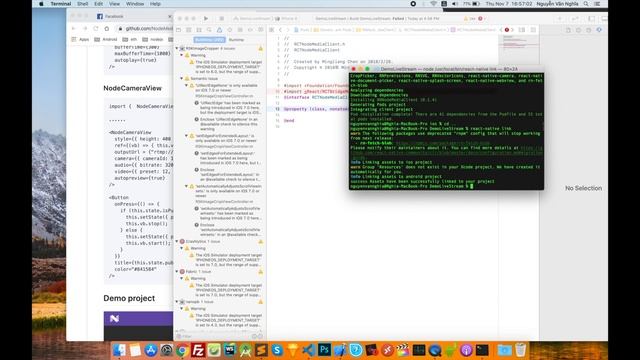Collapse the Warning group under RSKImageCropper
Image resolution: width=640 pixels, height=360 pixels.
click(182, 55)
